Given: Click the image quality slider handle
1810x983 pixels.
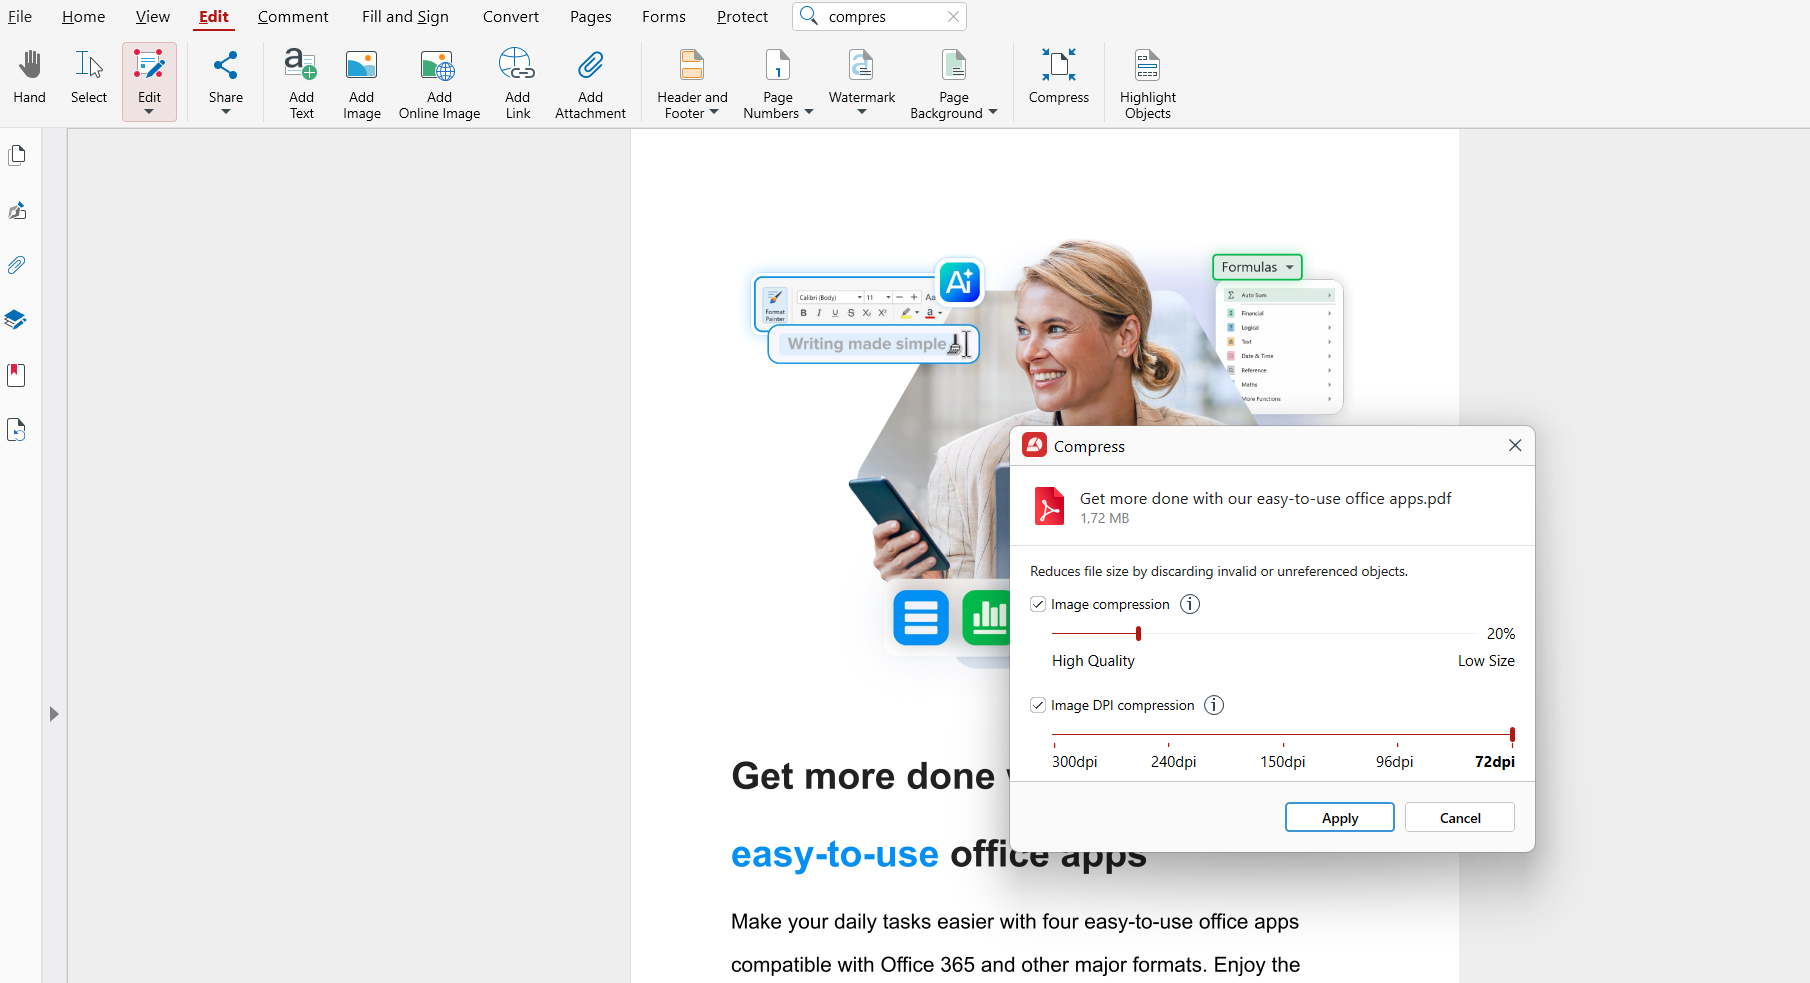Looking at the screenshot, I should click(1138, 633).
